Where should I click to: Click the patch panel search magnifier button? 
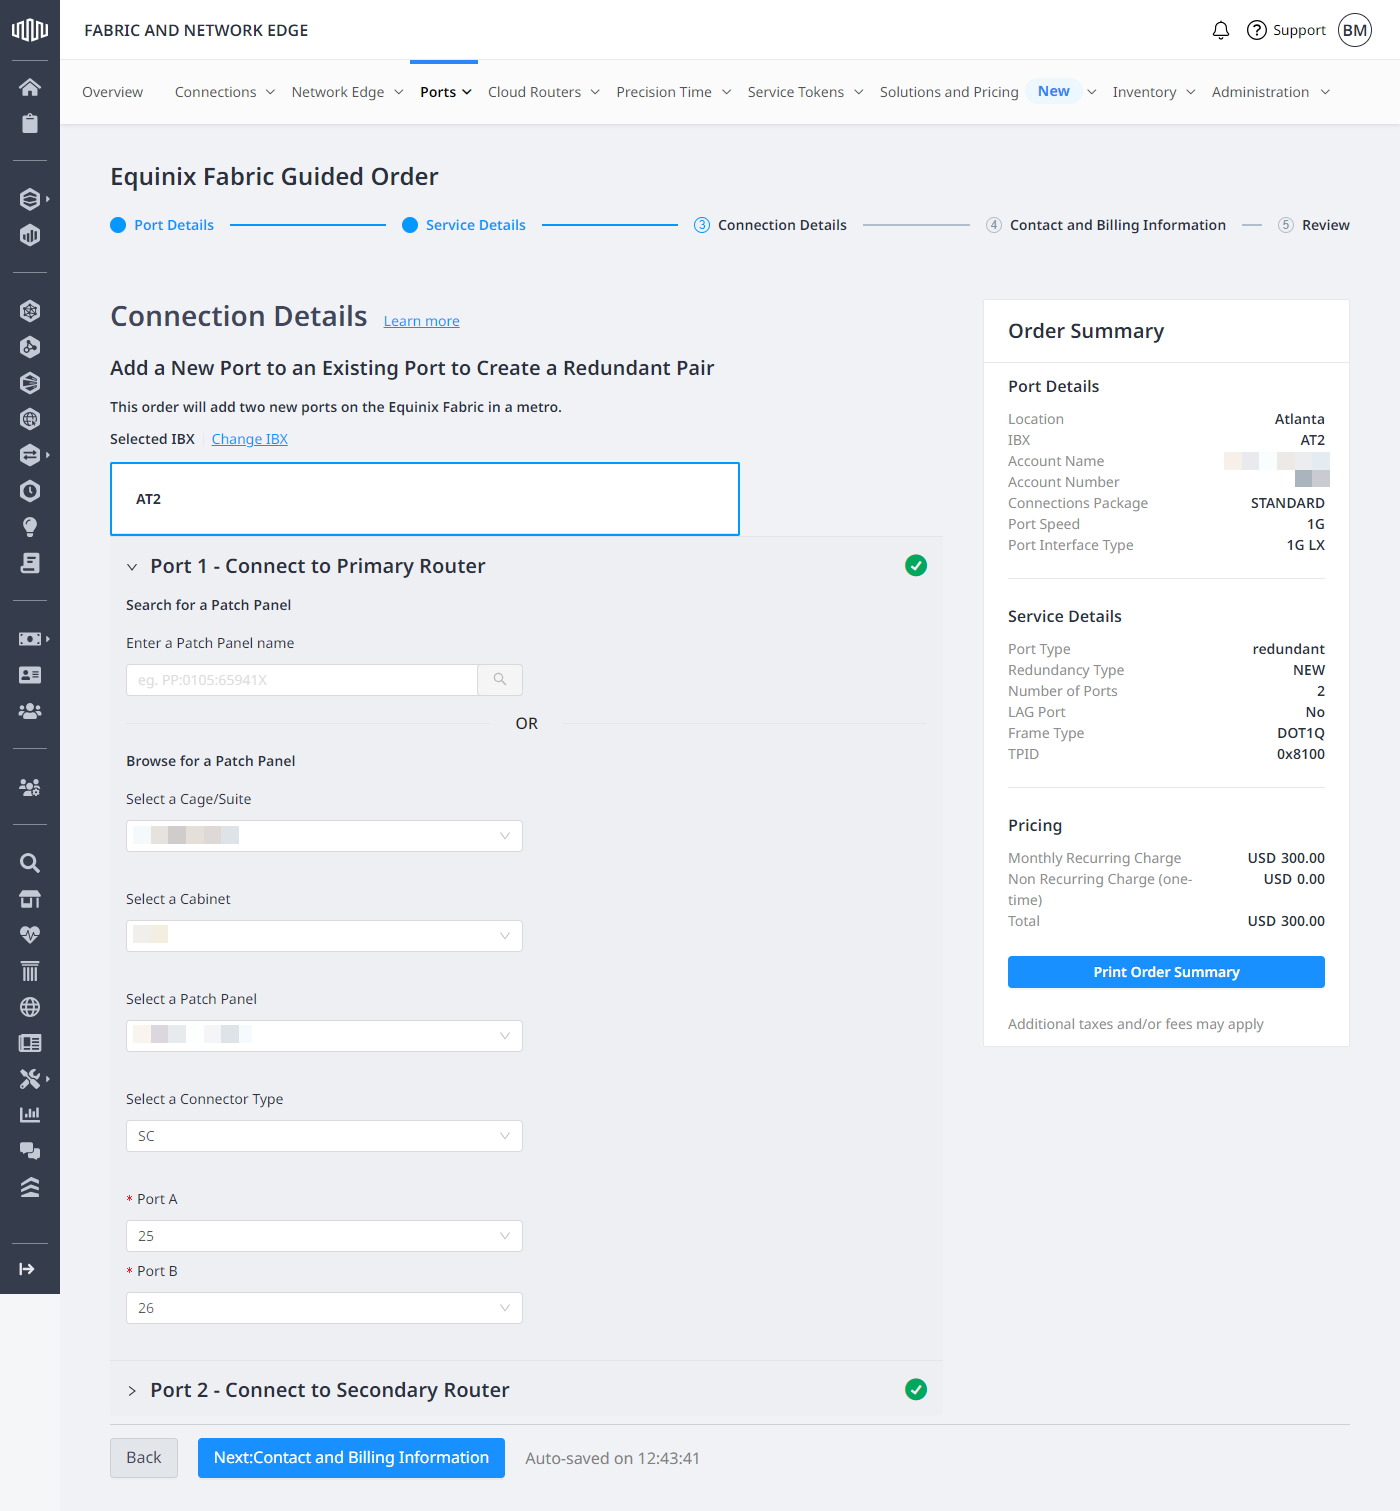pos(500,680)
